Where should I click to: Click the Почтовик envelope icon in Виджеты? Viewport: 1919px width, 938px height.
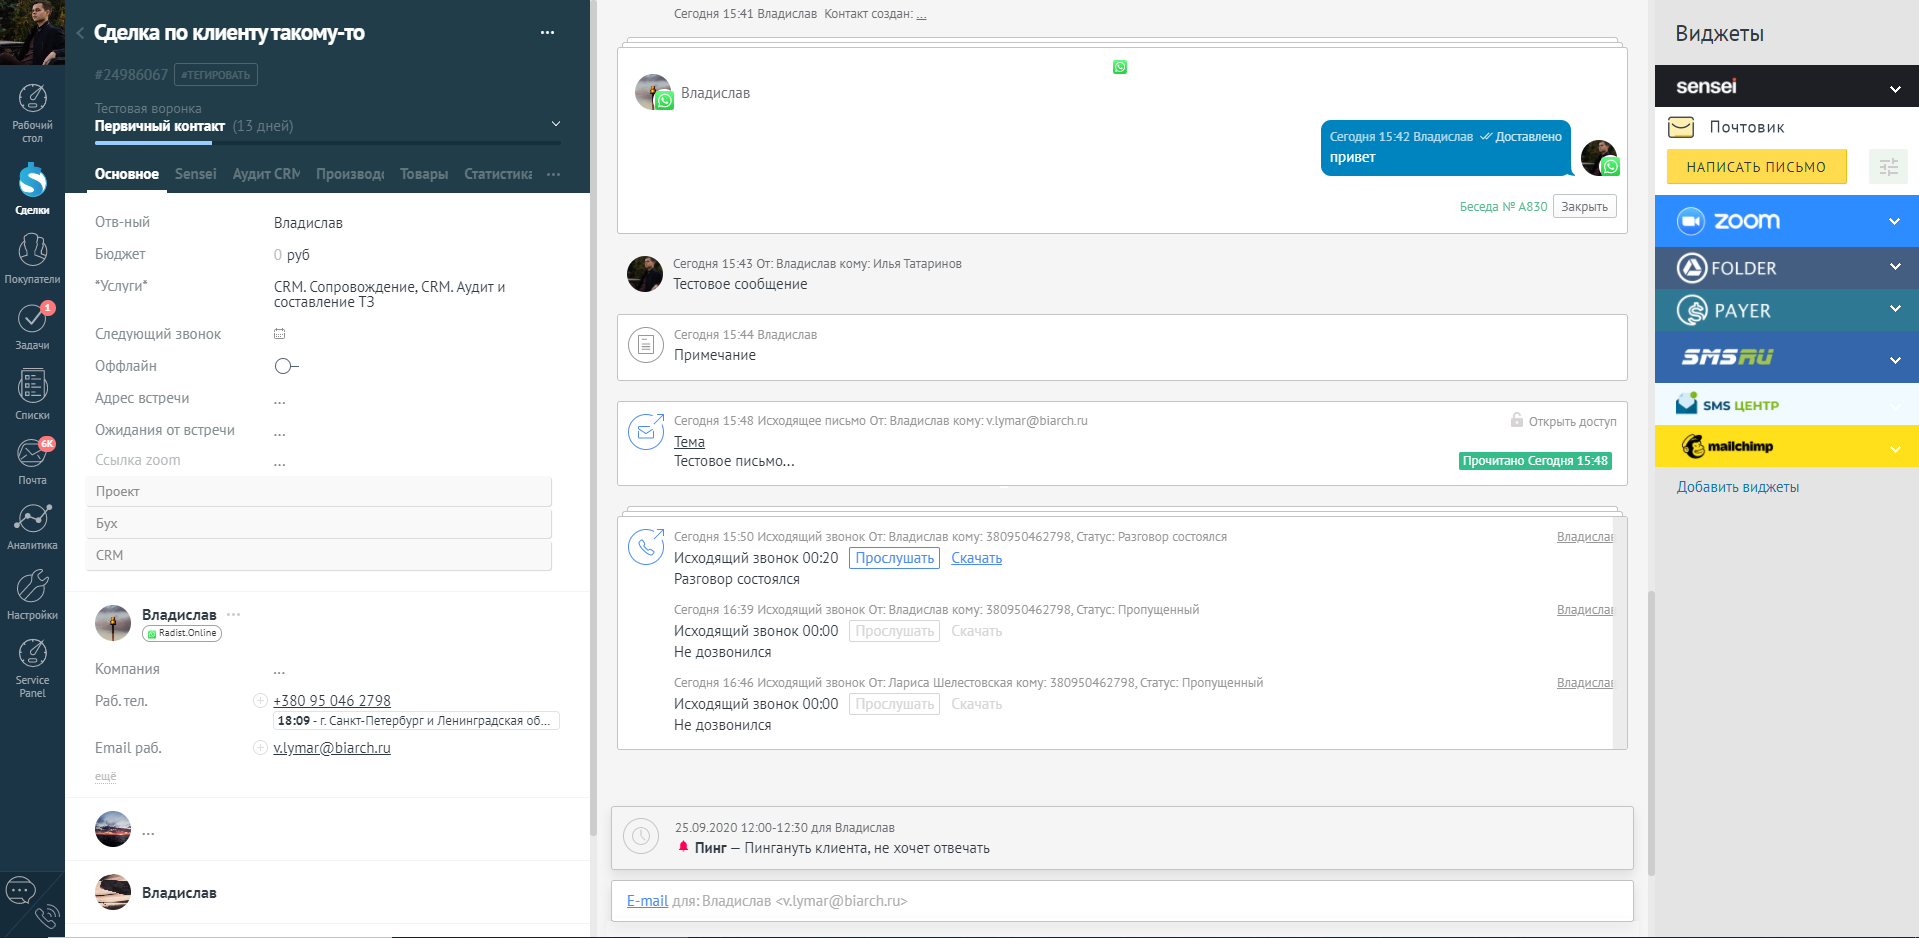point(1683,127)
